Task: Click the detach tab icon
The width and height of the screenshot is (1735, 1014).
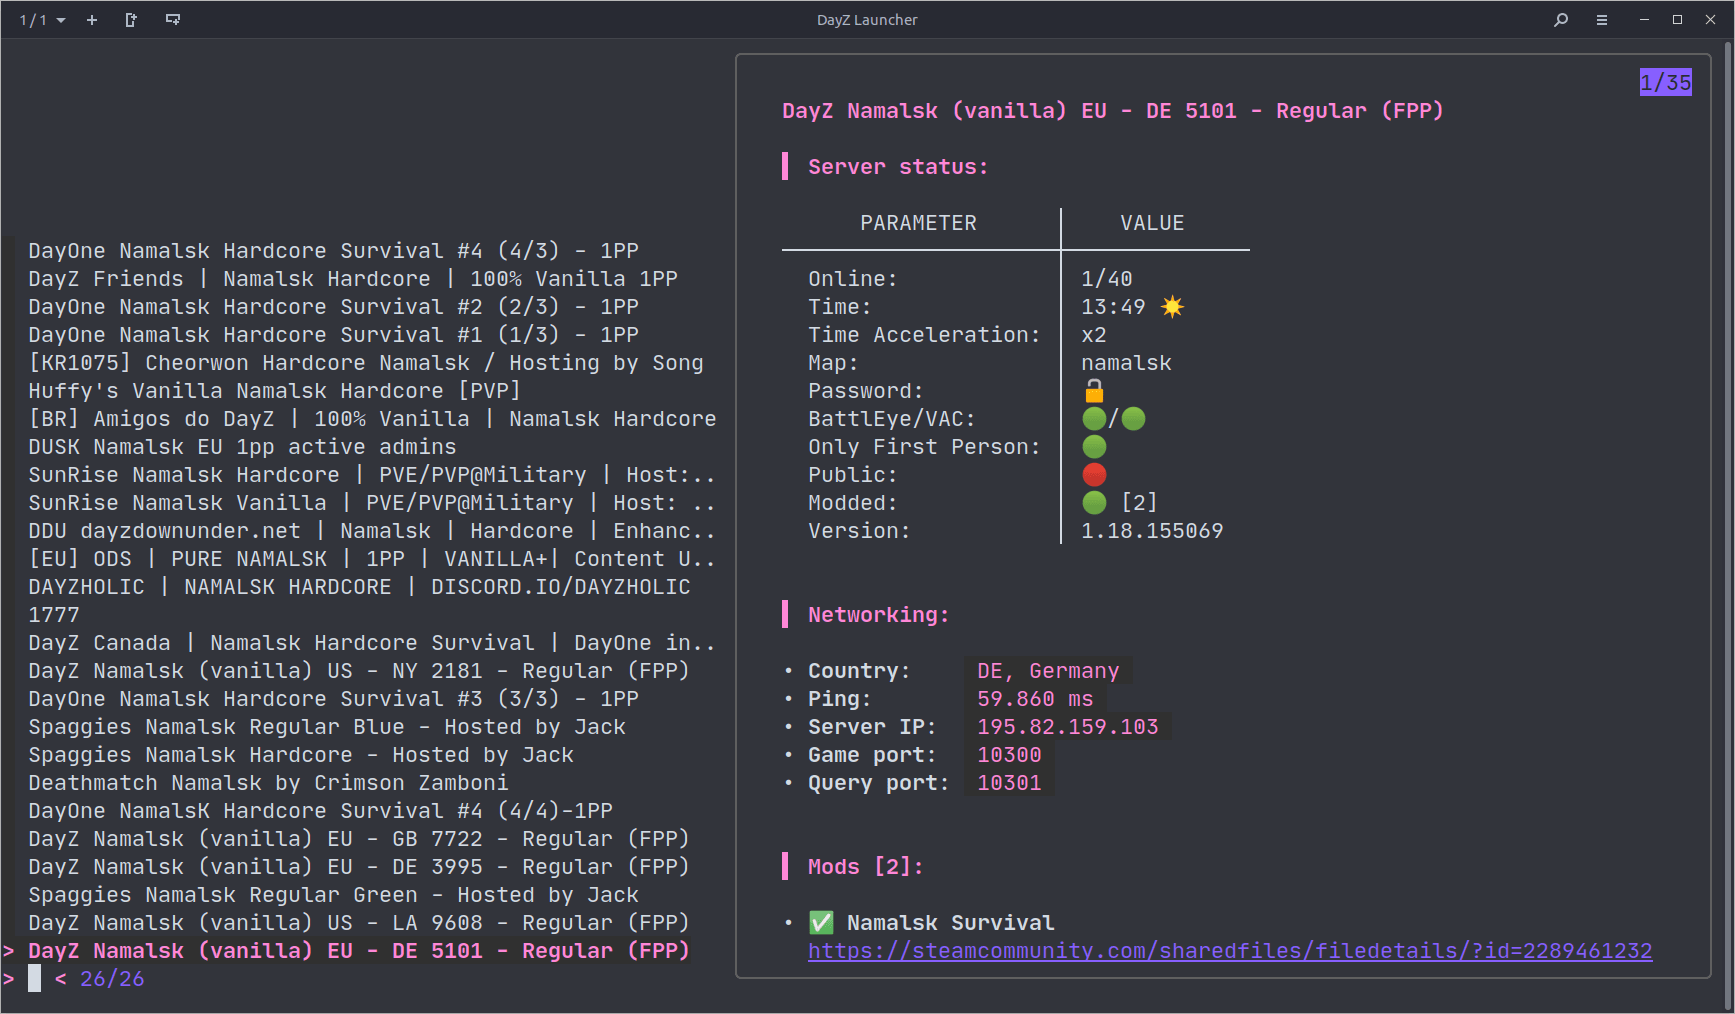Action: click(x=131, y=20)
